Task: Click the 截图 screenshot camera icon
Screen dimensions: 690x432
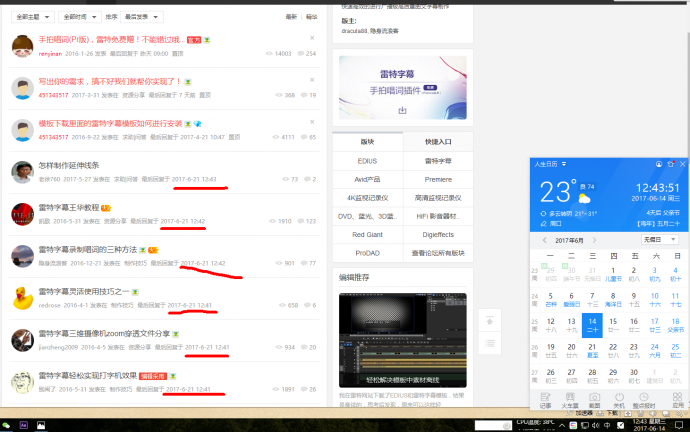Action: point(595,400)
